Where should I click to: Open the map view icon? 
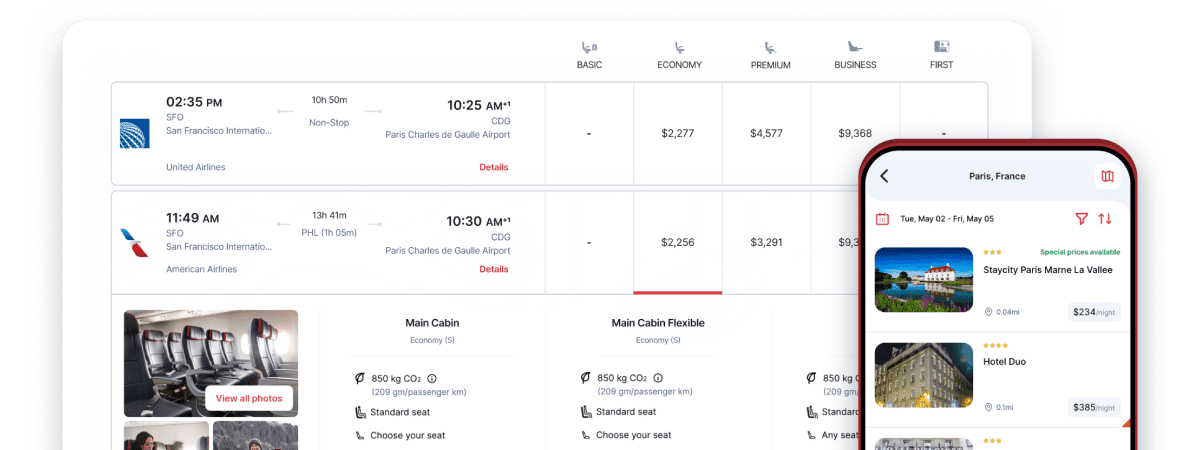click(x=1107, y=176)
